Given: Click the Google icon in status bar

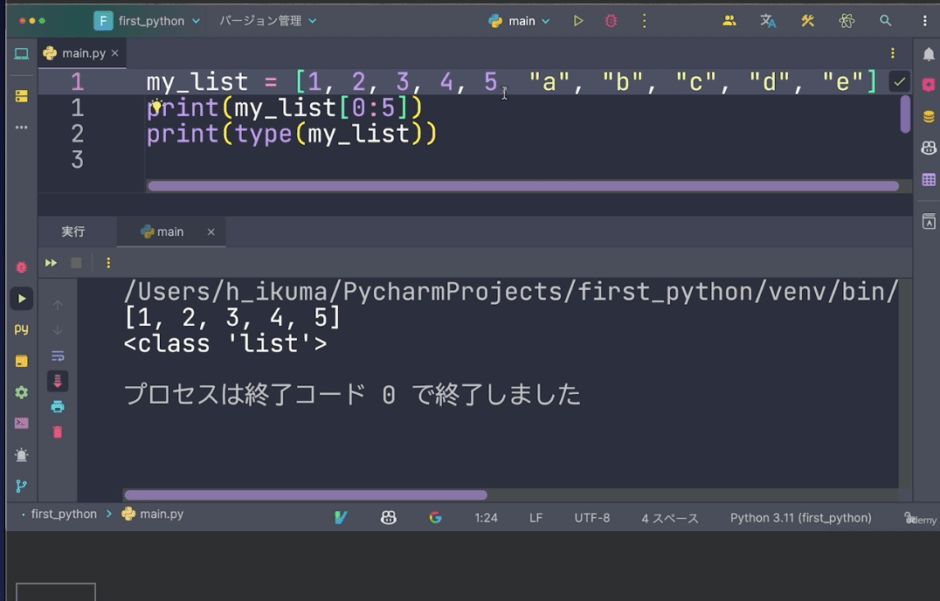Looking at the screenshot, I should pos(435,518).
